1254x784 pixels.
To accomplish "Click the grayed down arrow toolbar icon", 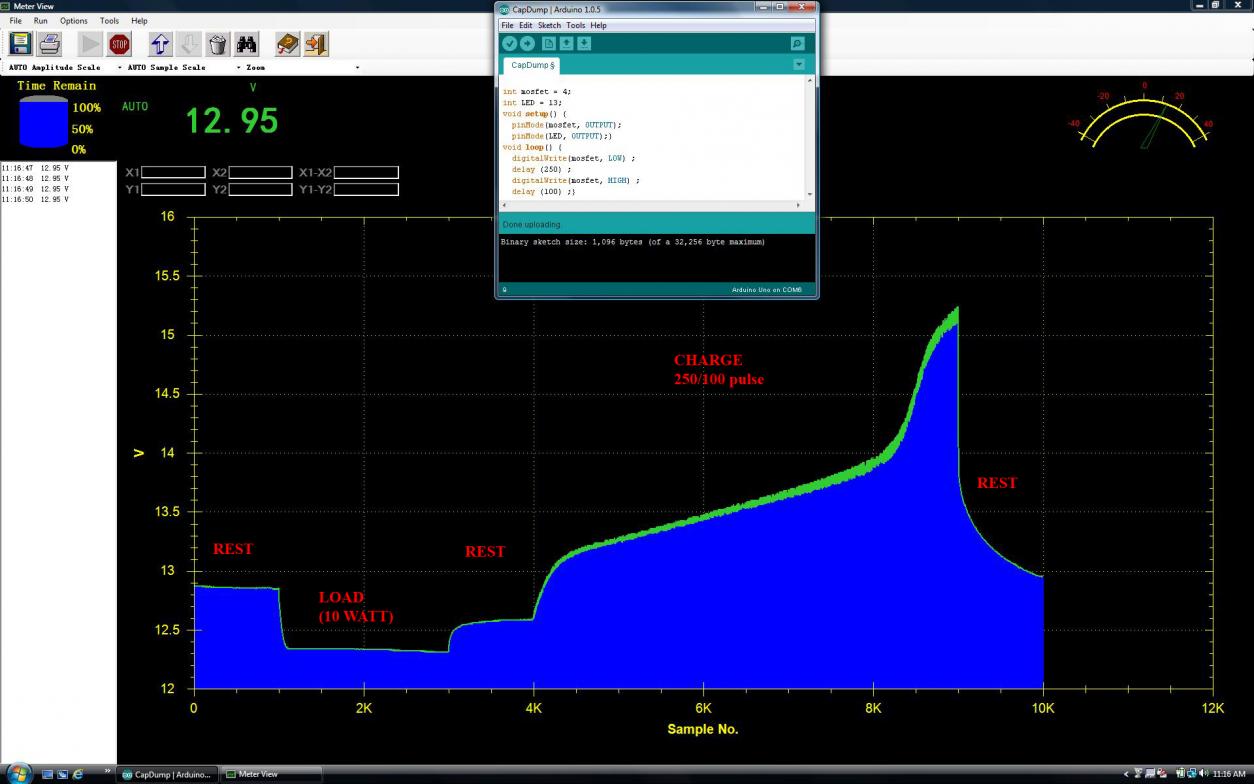I will [189, 44].
